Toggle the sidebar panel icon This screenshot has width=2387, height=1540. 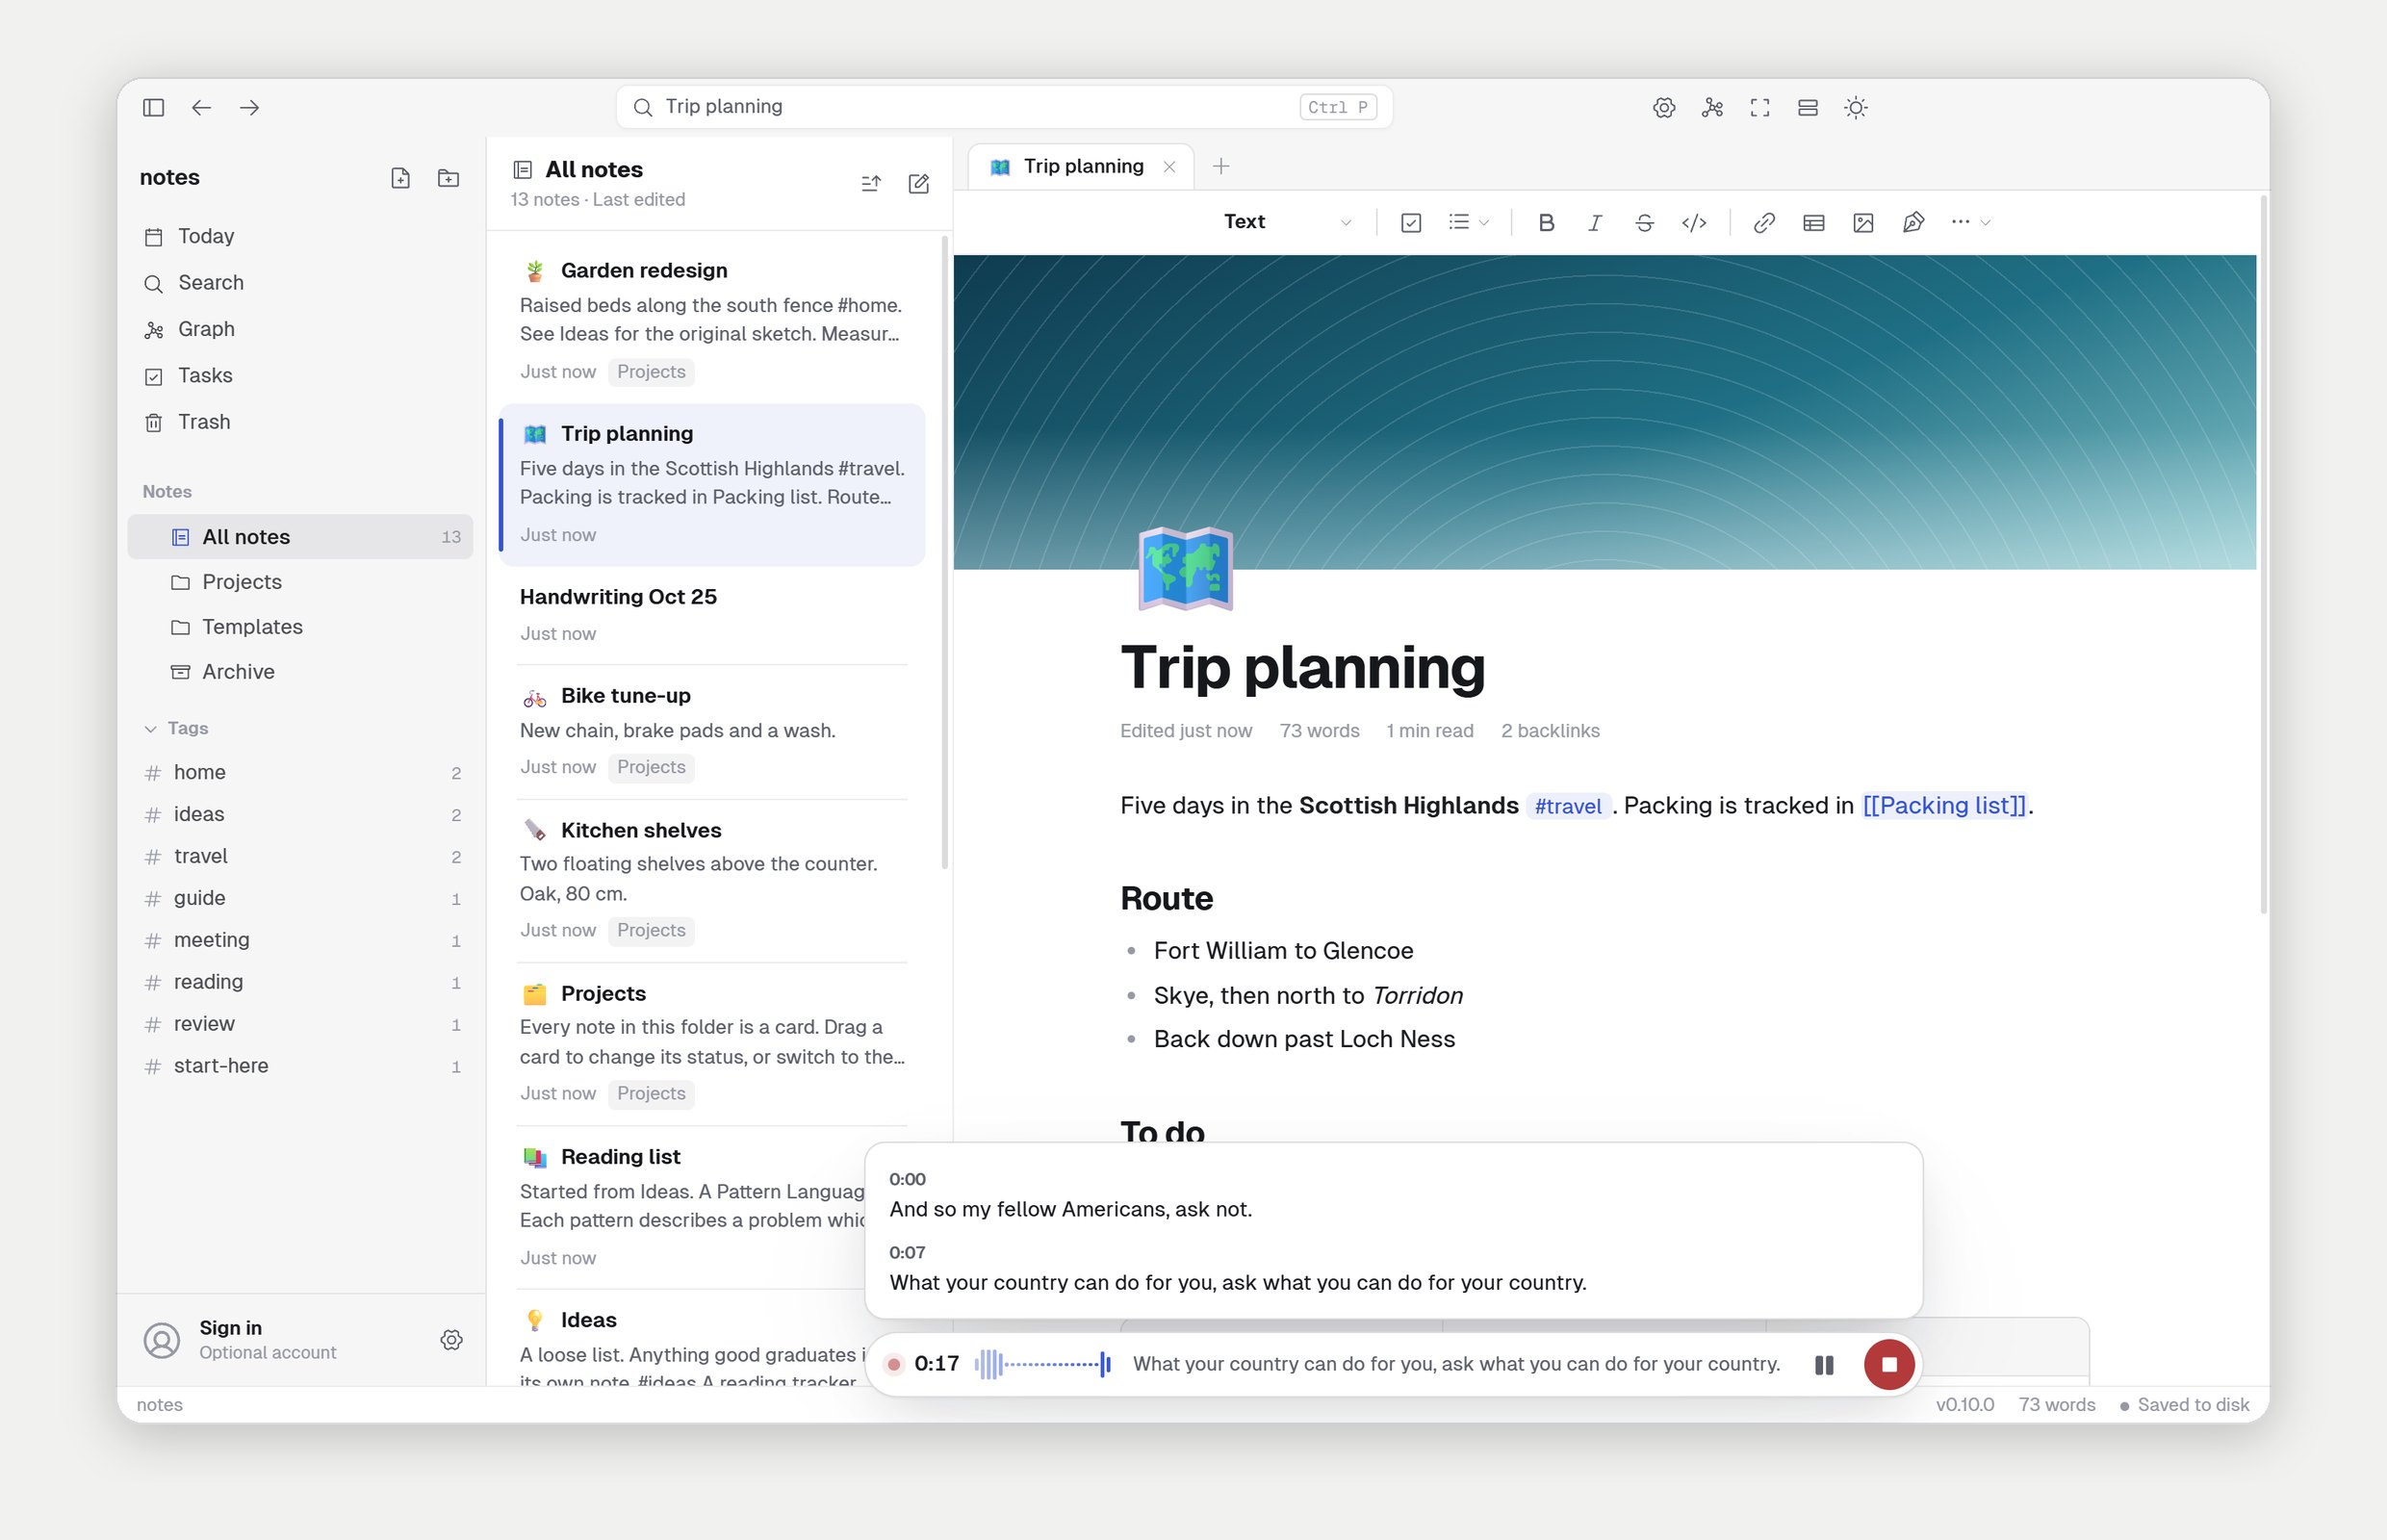[x=153, y=107]
